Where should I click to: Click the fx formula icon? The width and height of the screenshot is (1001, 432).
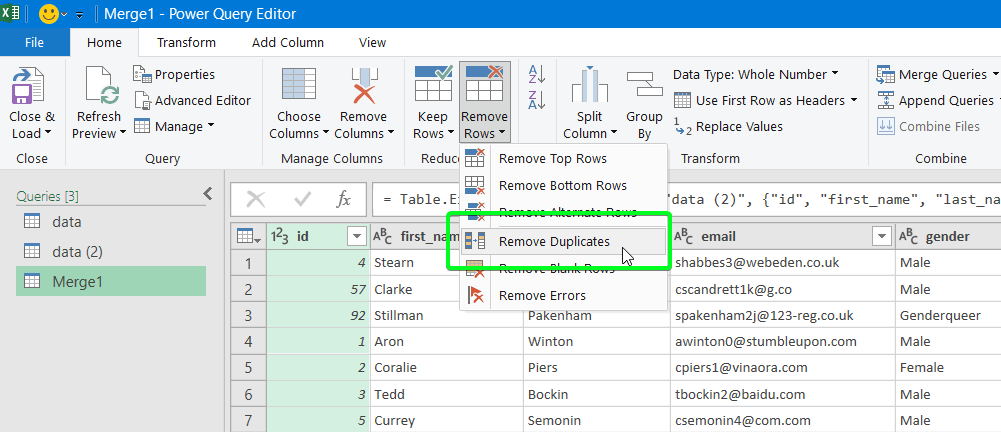(343, 200)
